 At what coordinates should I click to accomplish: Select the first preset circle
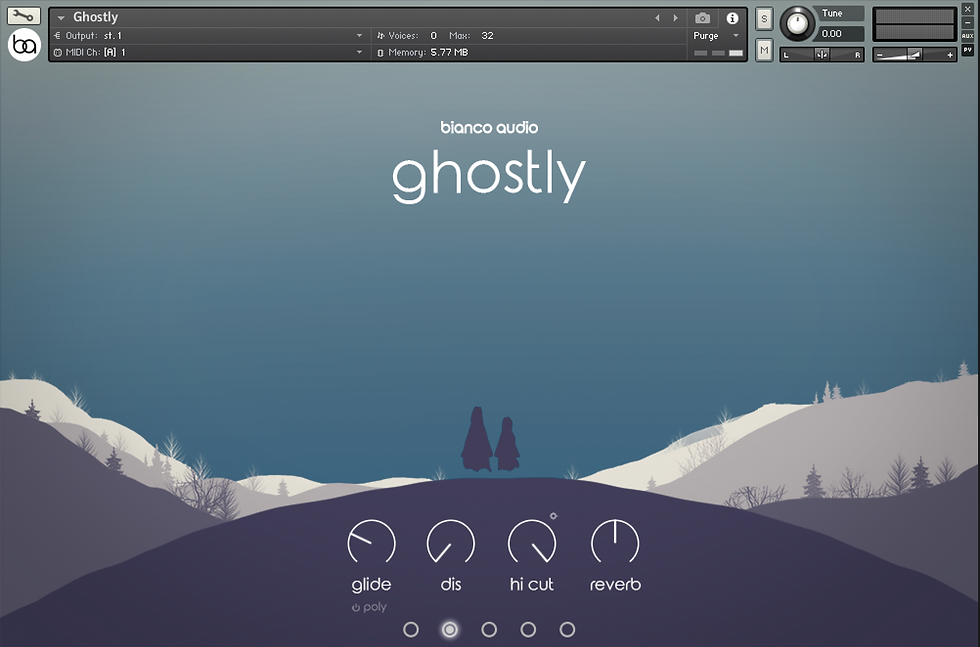click(411, 629)
